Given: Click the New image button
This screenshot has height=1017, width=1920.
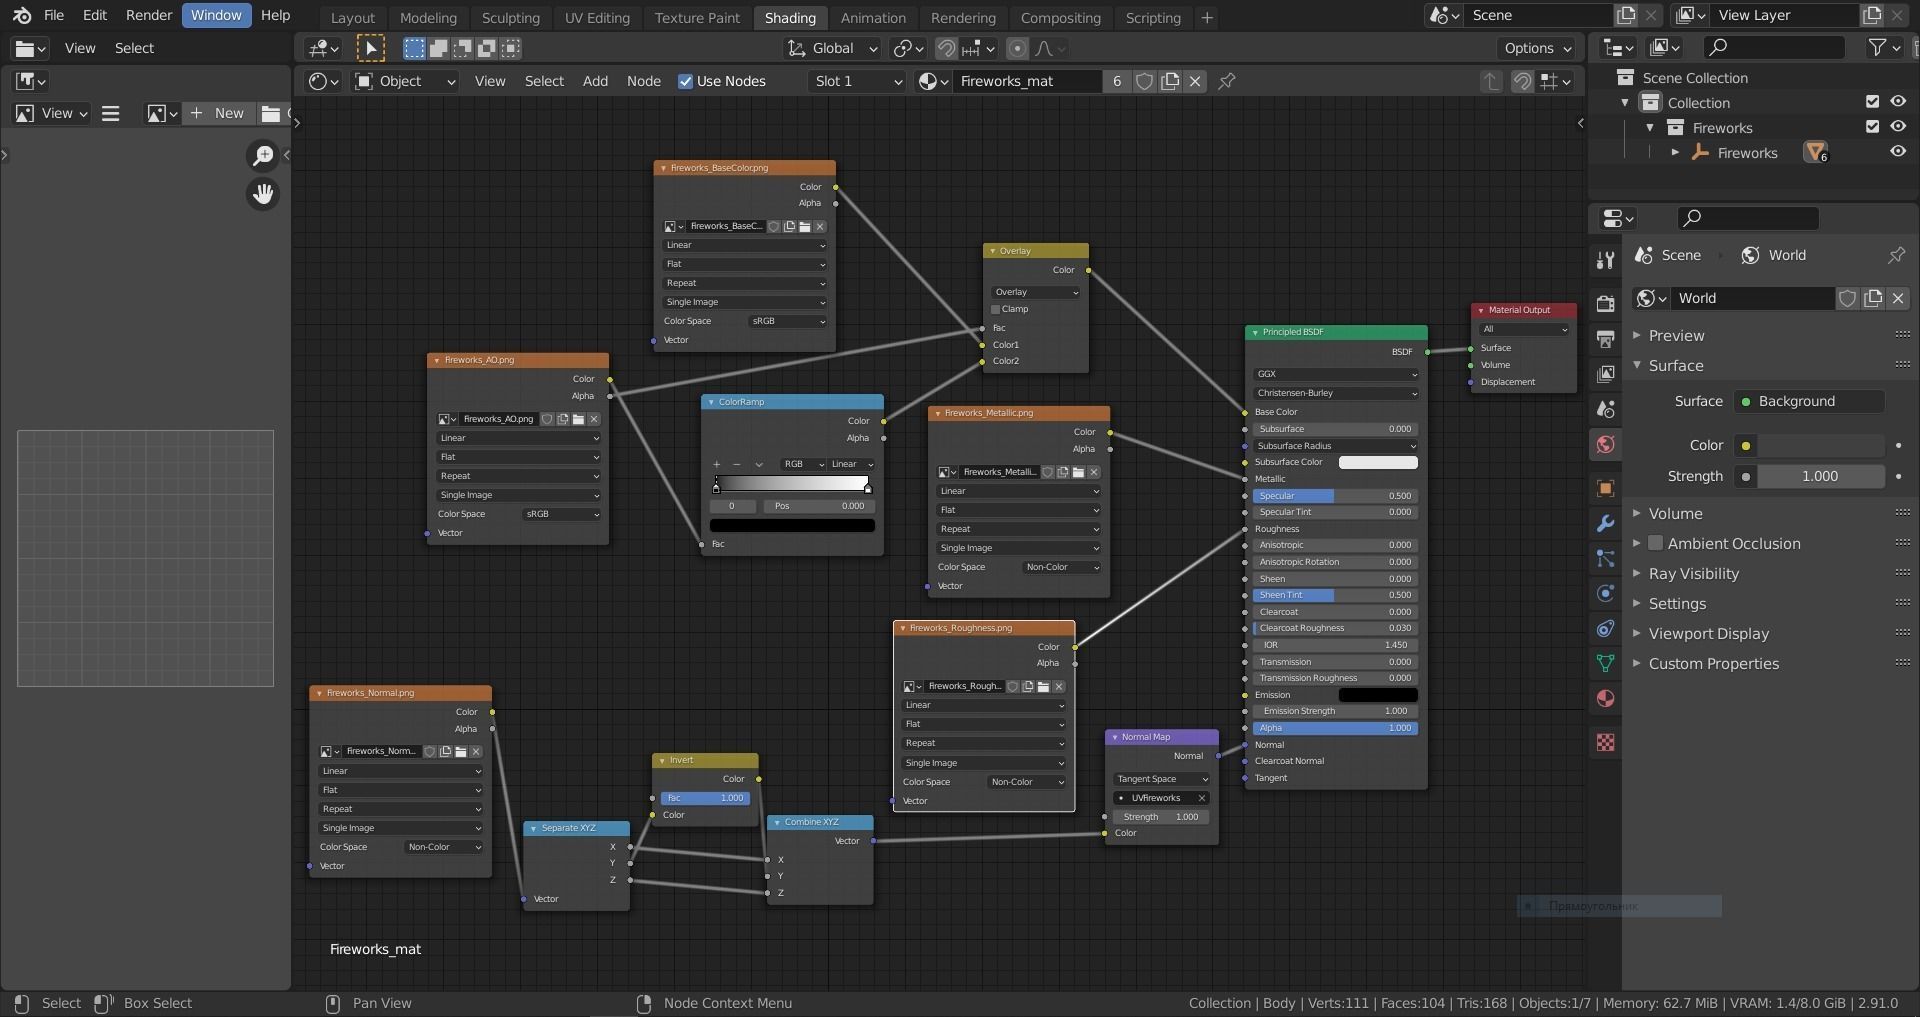Looking at the screenshot, I should 218,113.
